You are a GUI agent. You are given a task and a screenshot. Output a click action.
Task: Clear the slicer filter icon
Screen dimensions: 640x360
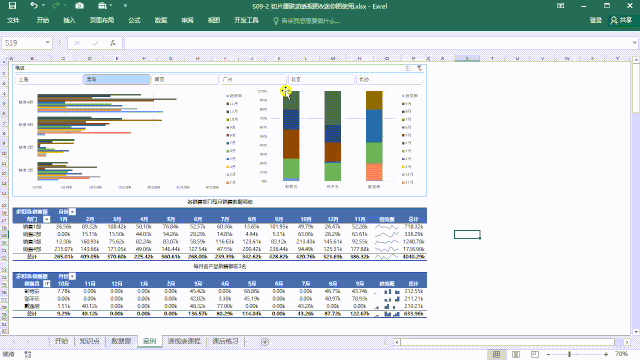(x=420, y=68)
